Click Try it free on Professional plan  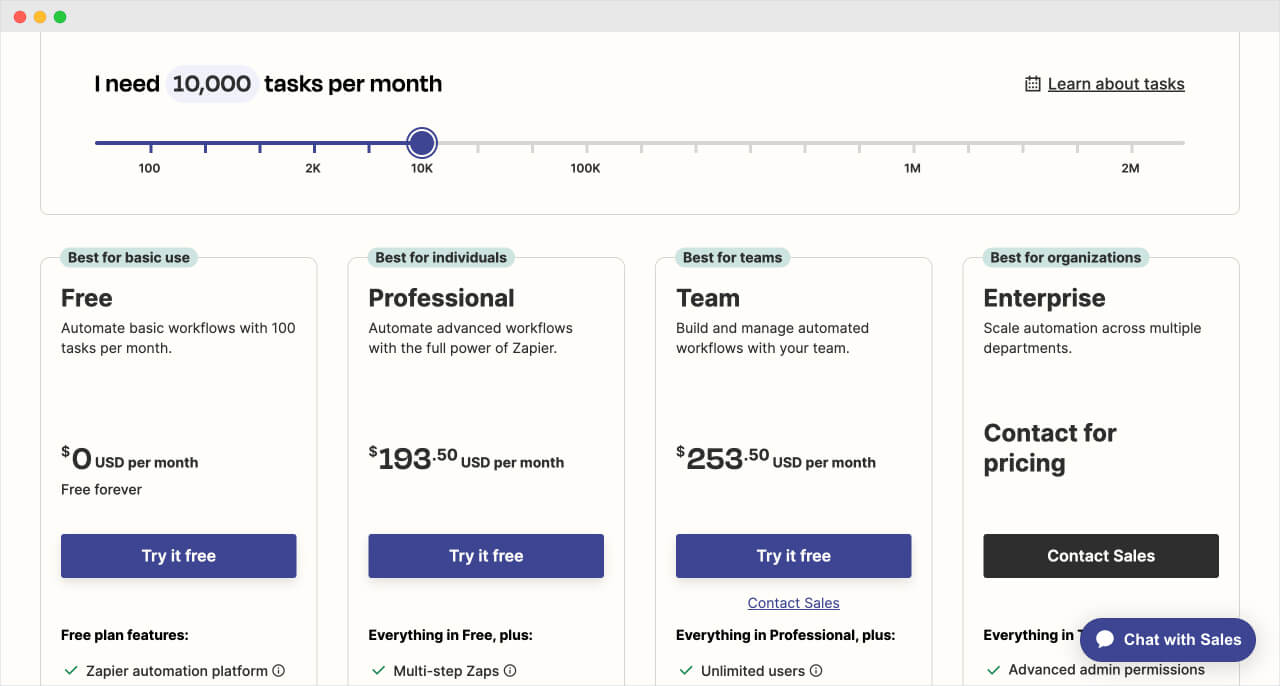tap(486, 556)
